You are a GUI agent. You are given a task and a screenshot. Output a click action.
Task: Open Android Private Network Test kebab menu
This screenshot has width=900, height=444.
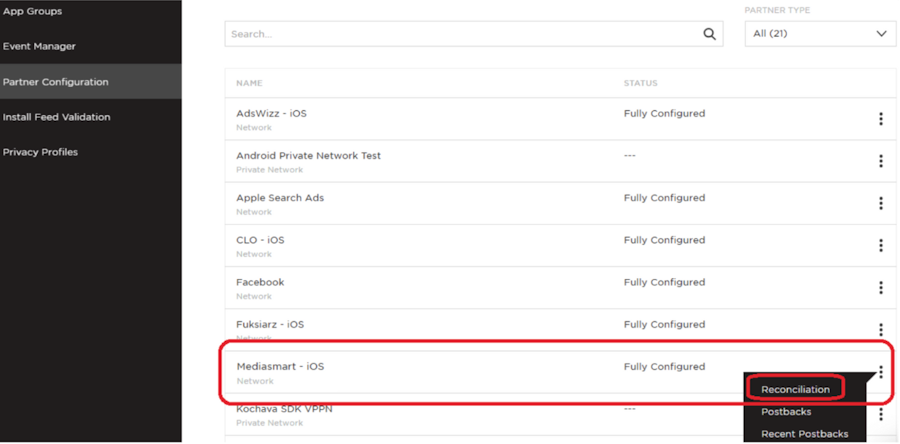pyautogui.click(x=880, y=161)
